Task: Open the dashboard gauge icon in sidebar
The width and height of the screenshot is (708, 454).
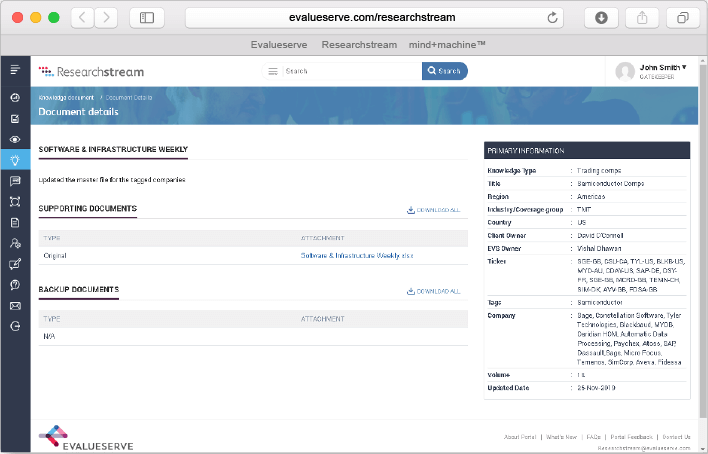Action: (x=15, y=98)
